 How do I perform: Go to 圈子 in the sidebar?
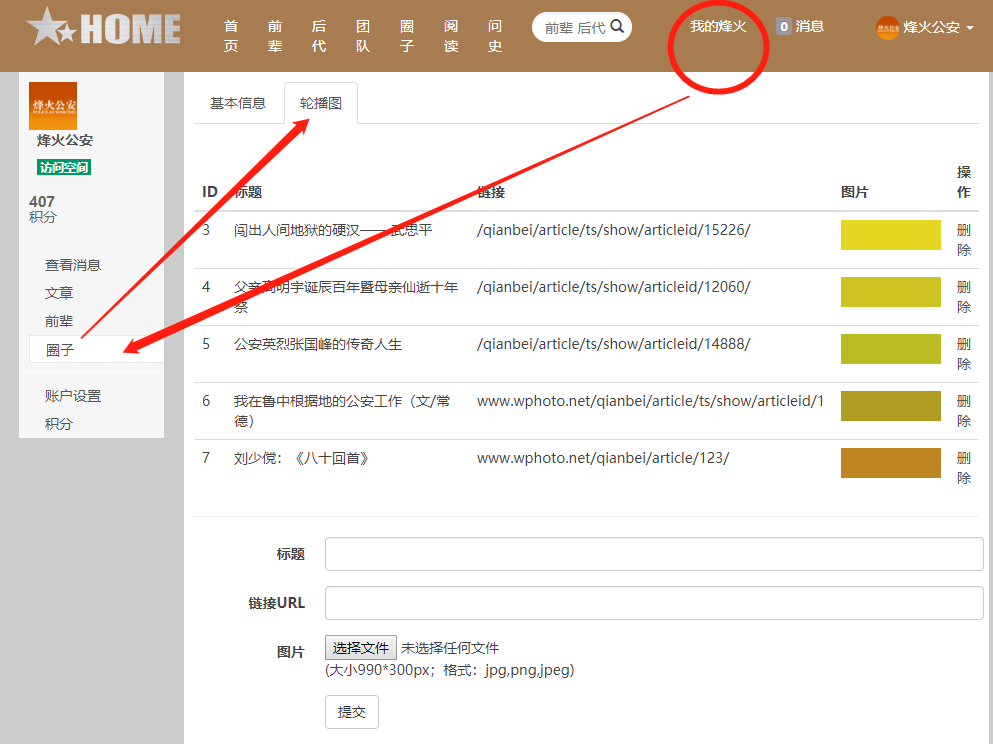point(60,350)
